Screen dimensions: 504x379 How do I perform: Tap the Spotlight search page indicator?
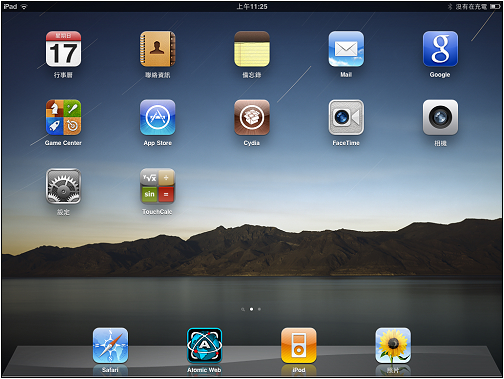click(243, 309)
